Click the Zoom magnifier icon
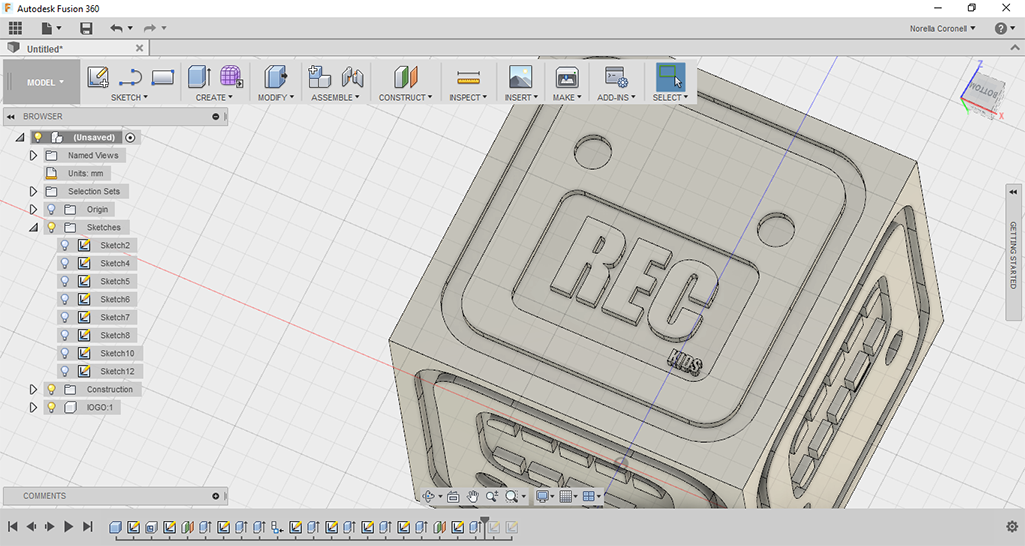1025x546 pixels. pyautogui.click(x=492, y=496)
